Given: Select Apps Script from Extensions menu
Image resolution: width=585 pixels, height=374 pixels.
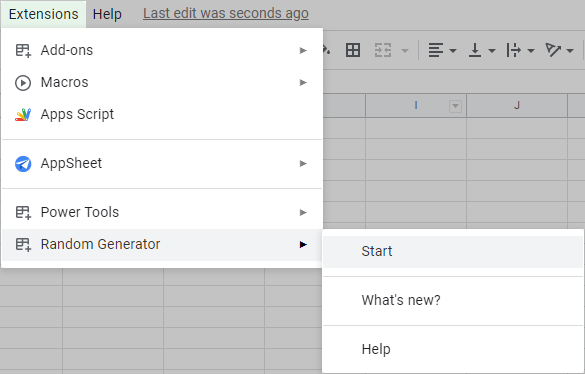Looking at the screenshot, I should click(x=162, y=114).
